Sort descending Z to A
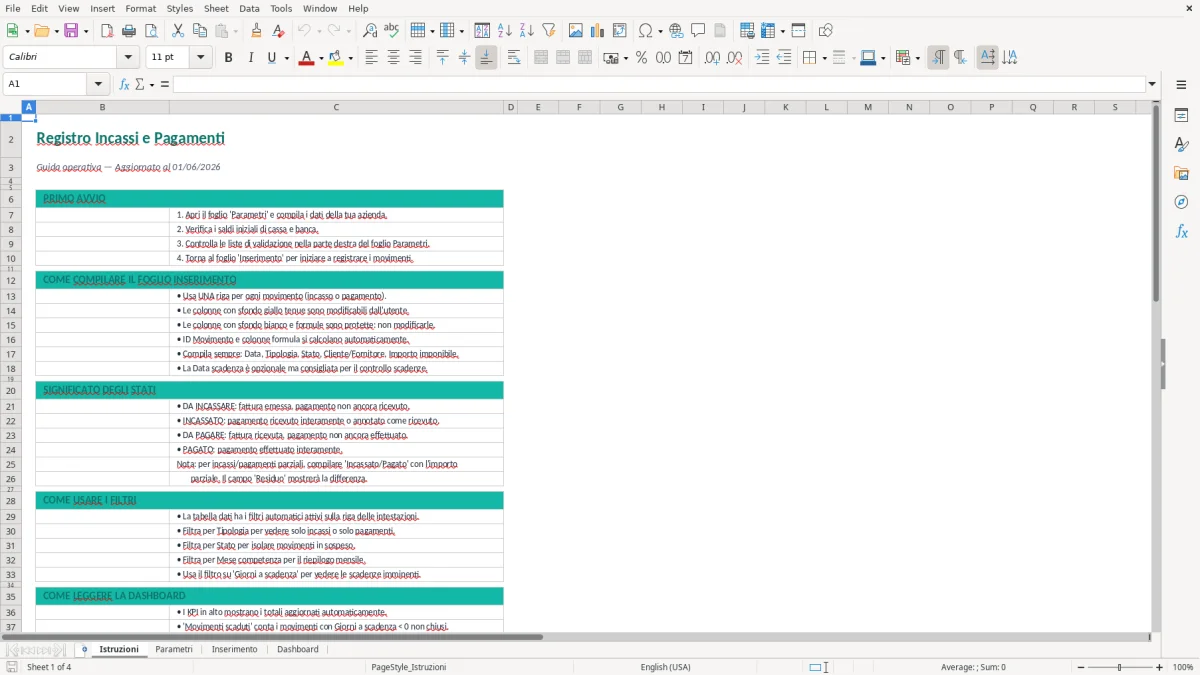Viewport: 1200px width, 675px height. [x=527, y=31]
